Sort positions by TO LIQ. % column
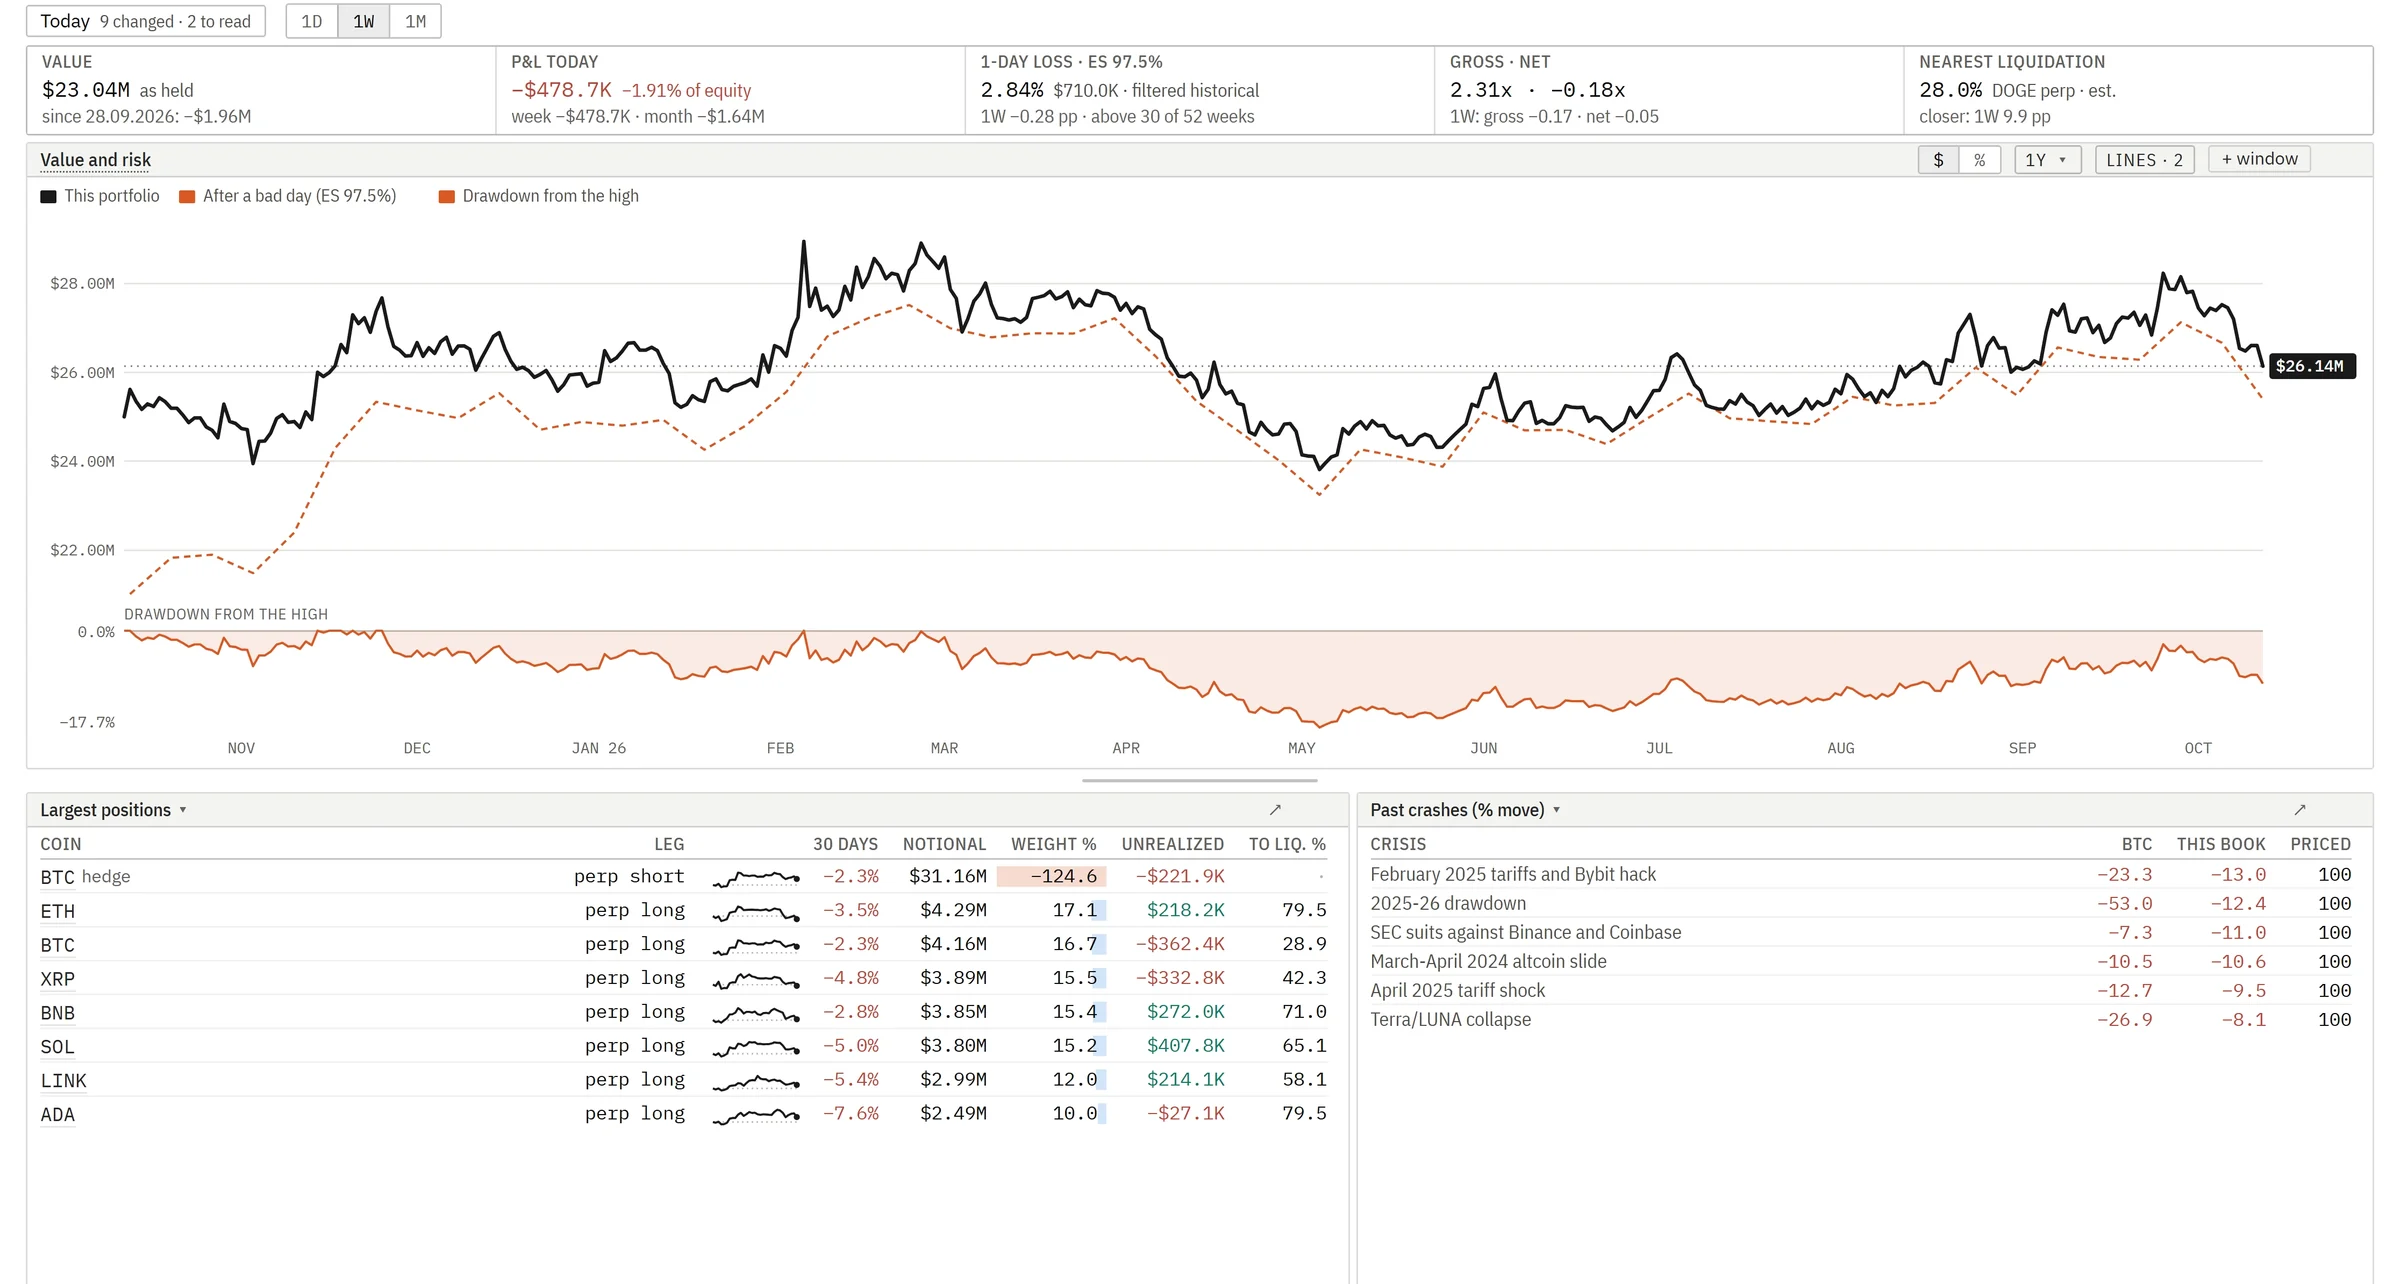The height and width of the screenshot is (1284, 2400). (x=1287, y=844)
